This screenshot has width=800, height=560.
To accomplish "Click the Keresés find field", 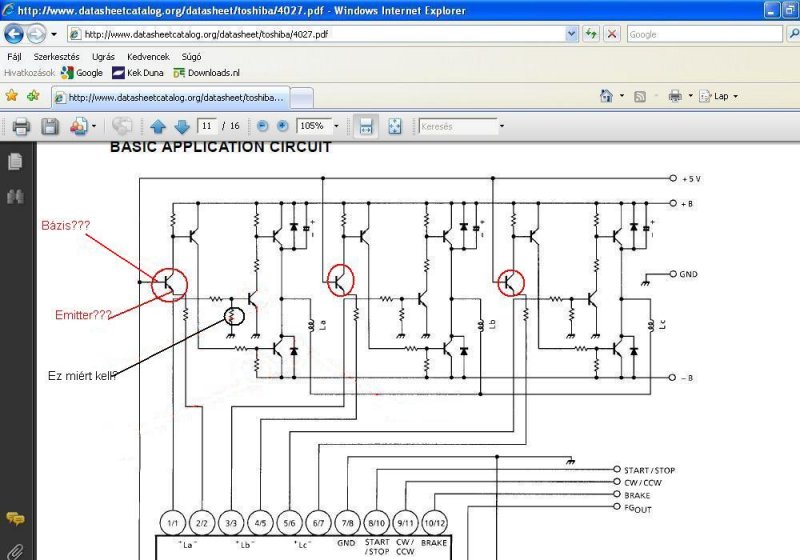I will 458,126.
